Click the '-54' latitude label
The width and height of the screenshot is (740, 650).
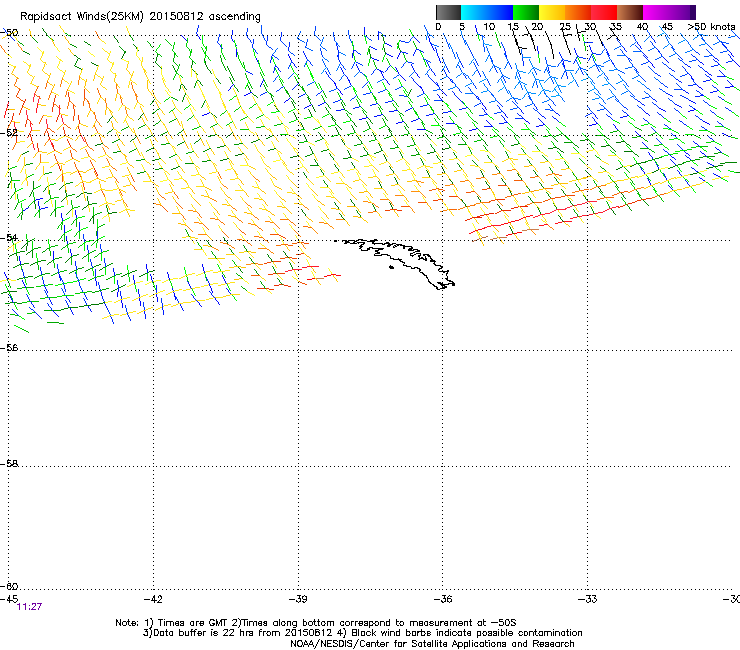(9, 237)
